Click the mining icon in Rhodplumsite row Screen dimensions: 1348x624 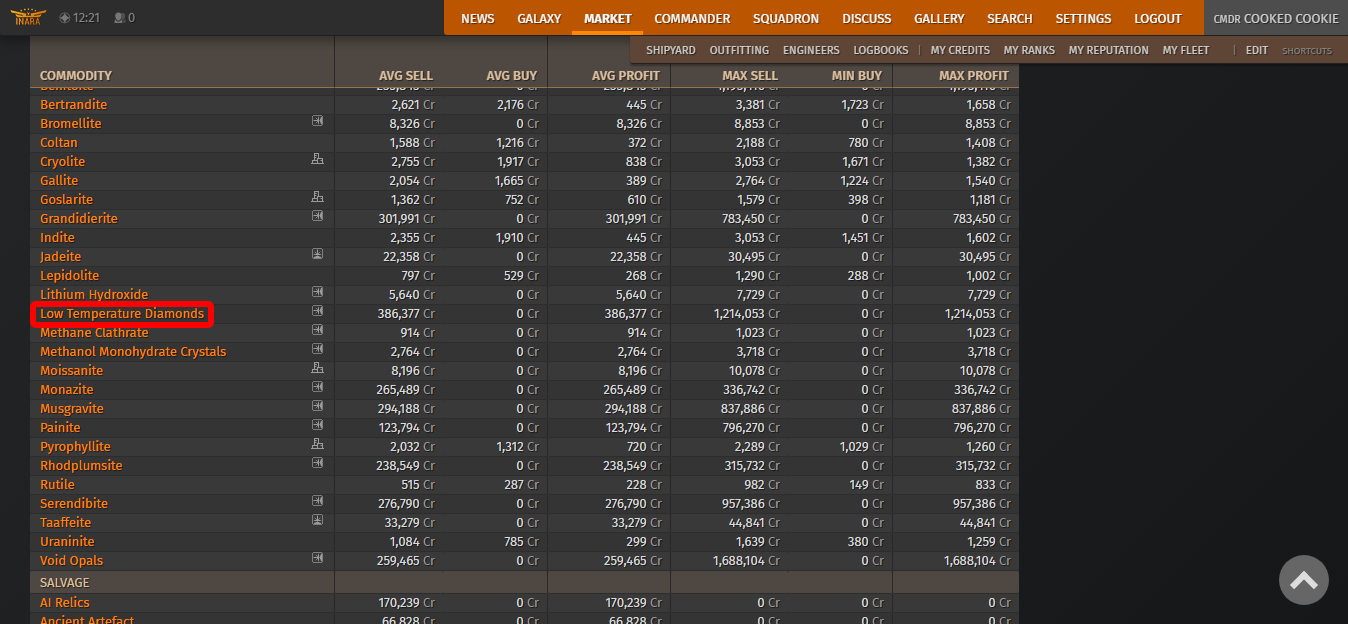[318, 464]
